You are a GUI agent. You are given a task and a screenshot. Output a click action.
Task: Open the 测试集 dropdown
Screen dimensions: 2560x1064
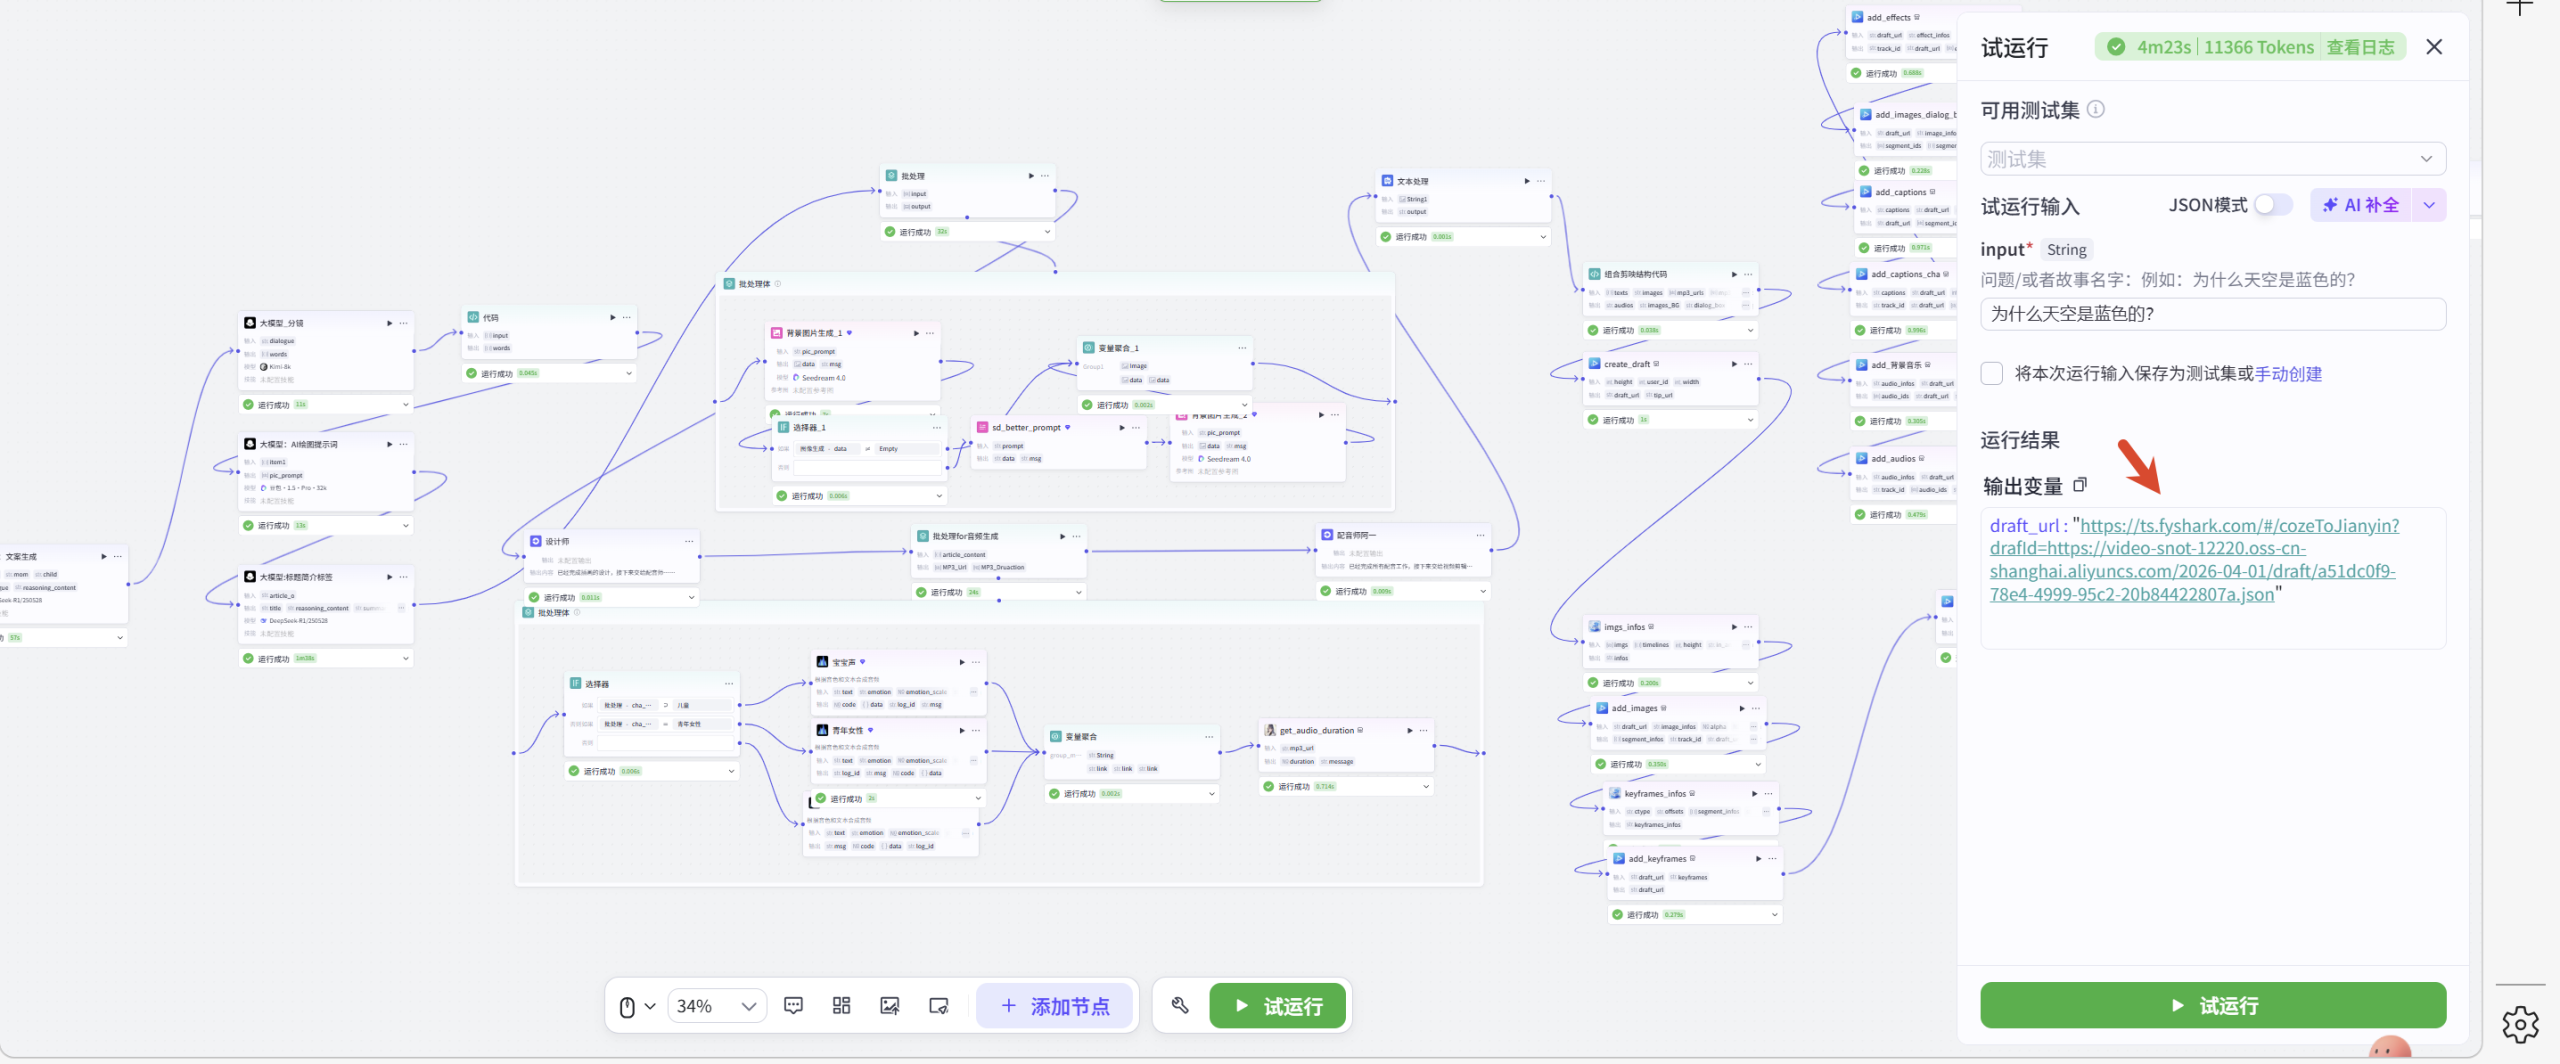2212,159
